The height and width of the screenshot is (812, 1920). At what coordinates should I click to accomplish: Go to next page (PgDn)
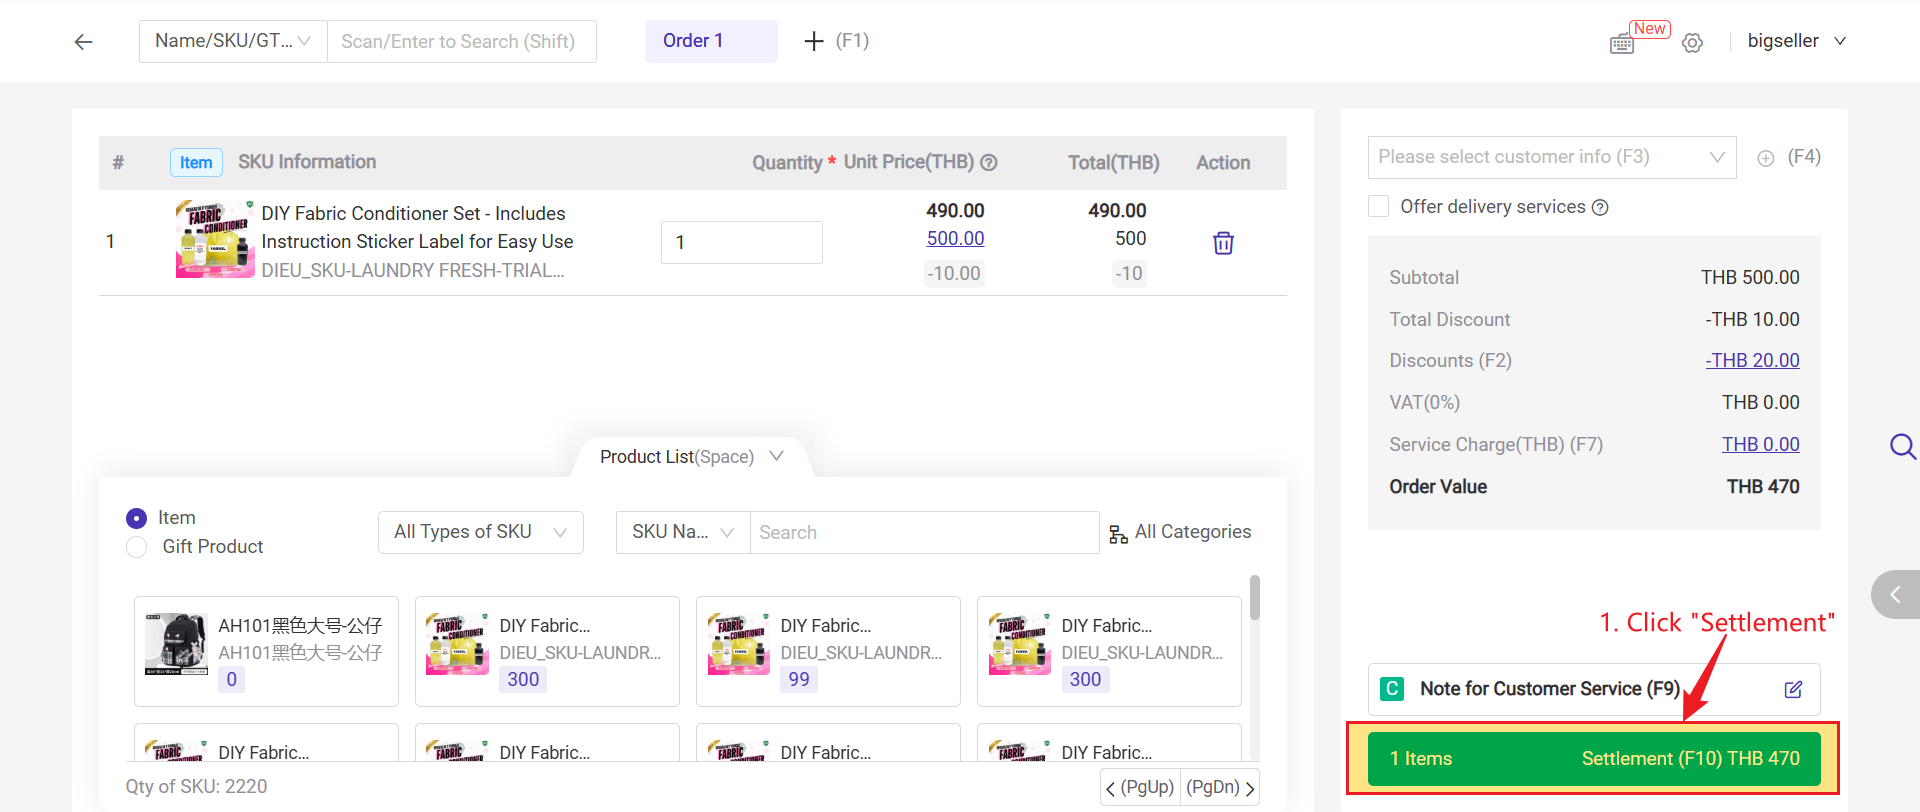coord(1220,787)
